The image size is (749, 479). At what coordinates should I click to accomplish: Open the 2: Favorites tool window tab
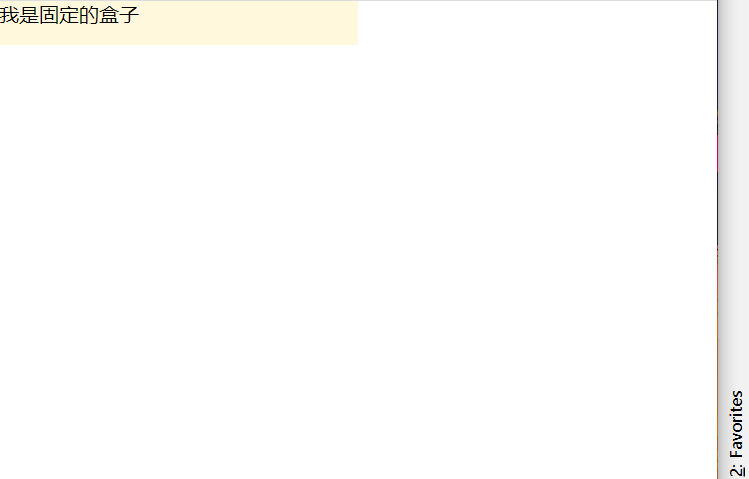(737, 434)
